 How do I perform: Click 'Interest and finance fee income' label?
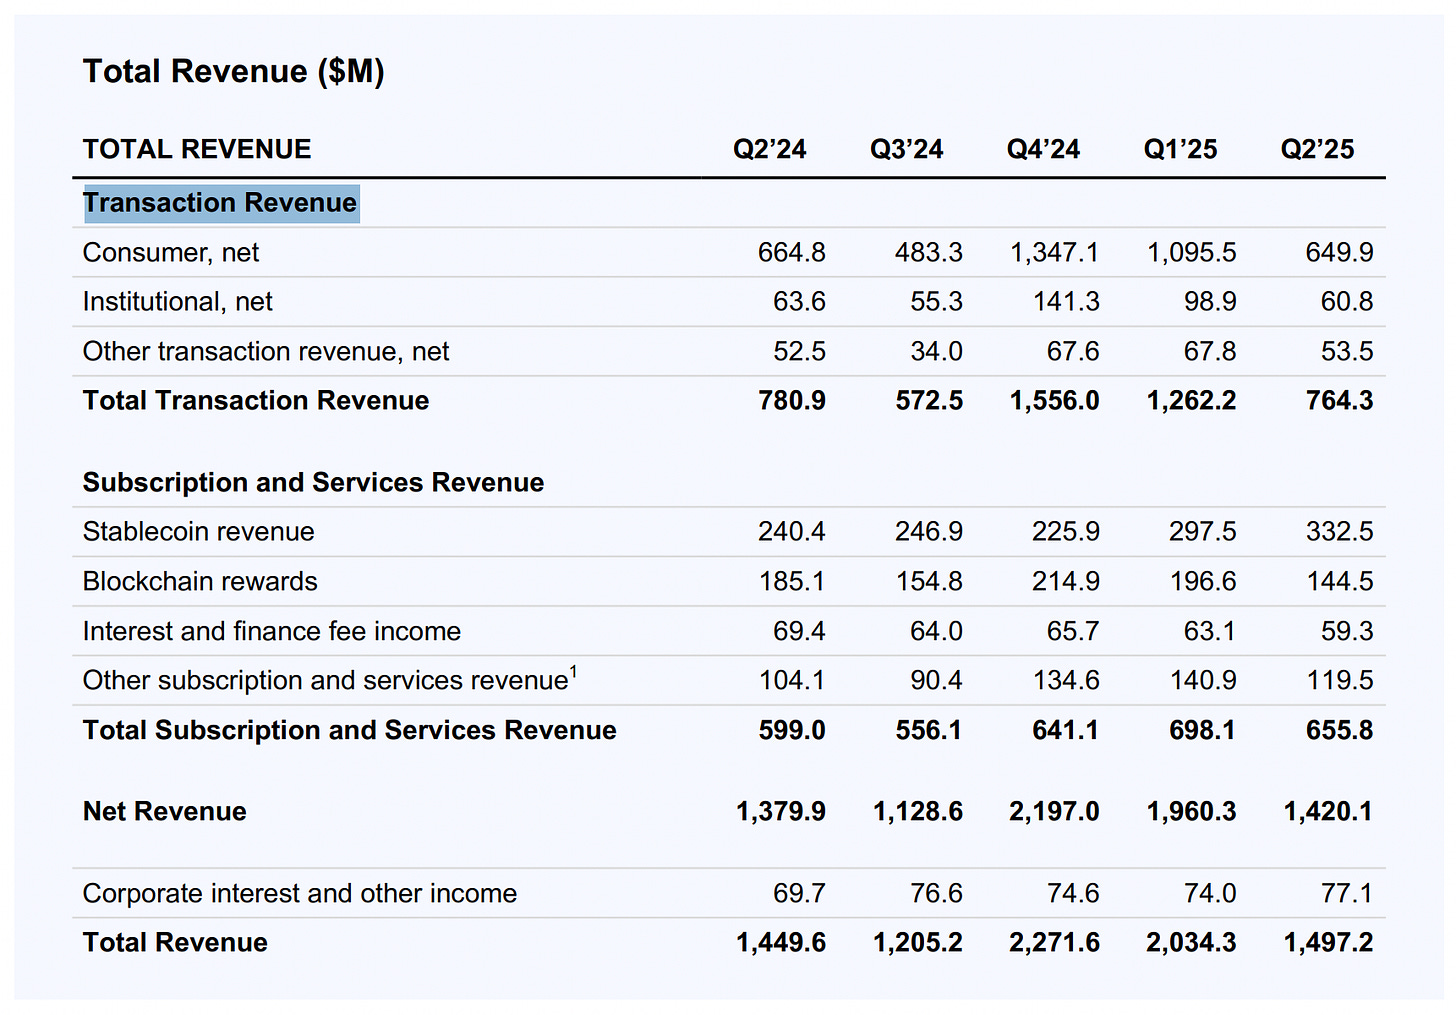[272, 632]
